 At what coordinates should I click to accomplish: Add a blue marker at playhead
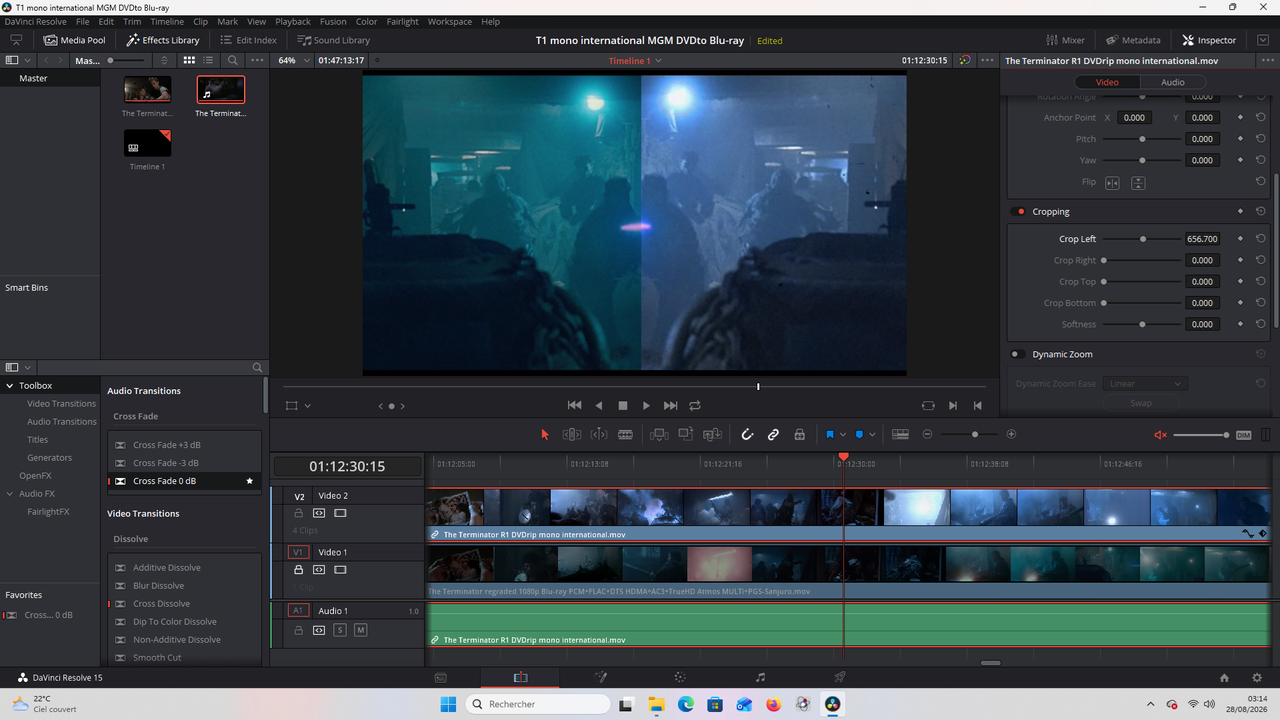click(x=859, y=434)
